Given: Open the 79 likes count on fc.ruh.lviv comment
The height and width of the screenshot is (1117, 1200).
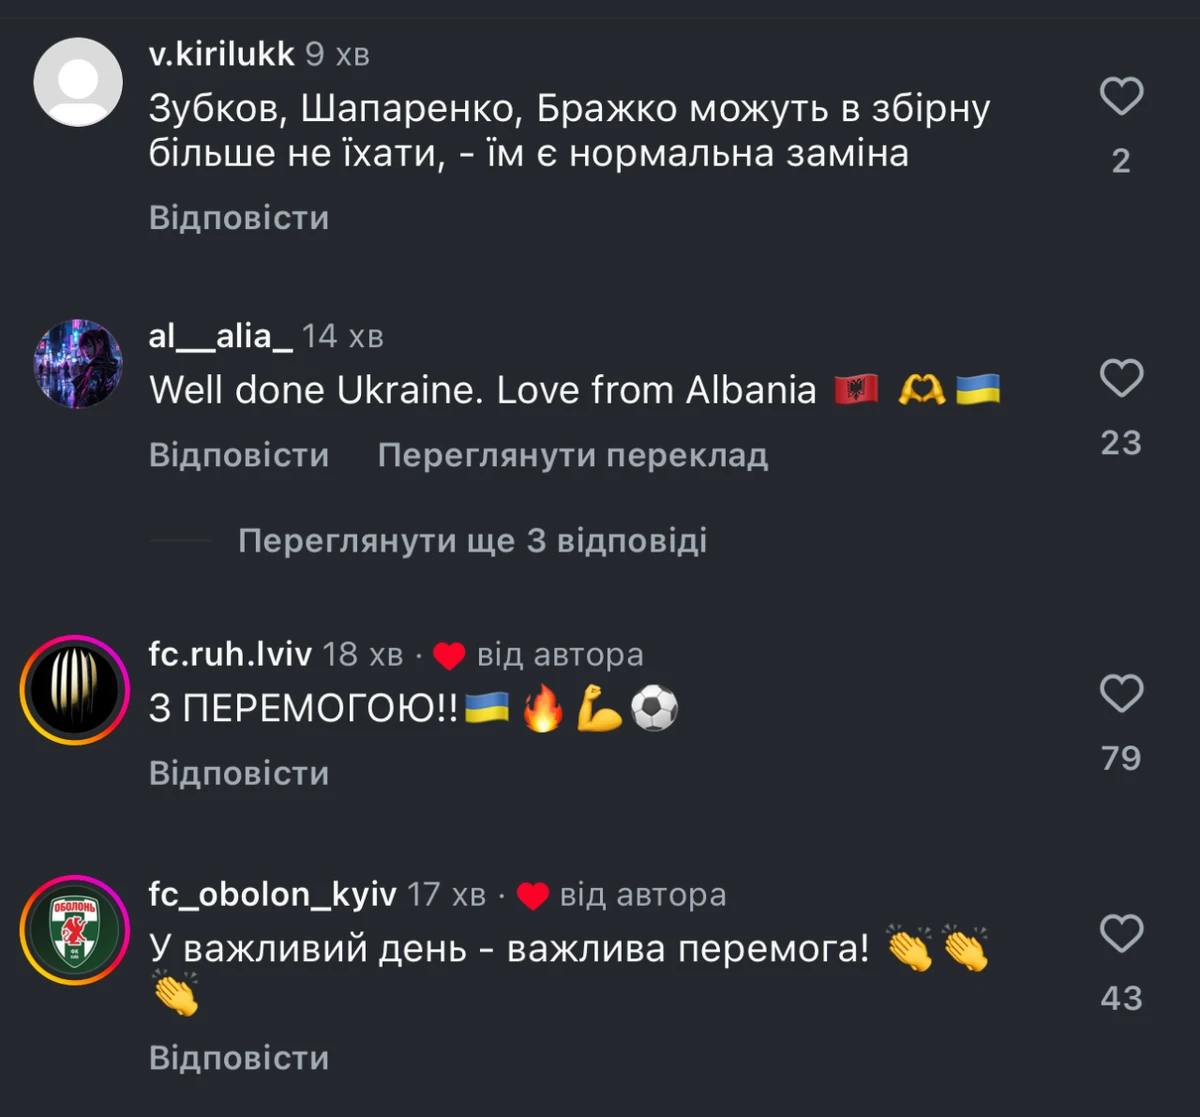Looking at the screenshot, I should (x=1121, y=758).
